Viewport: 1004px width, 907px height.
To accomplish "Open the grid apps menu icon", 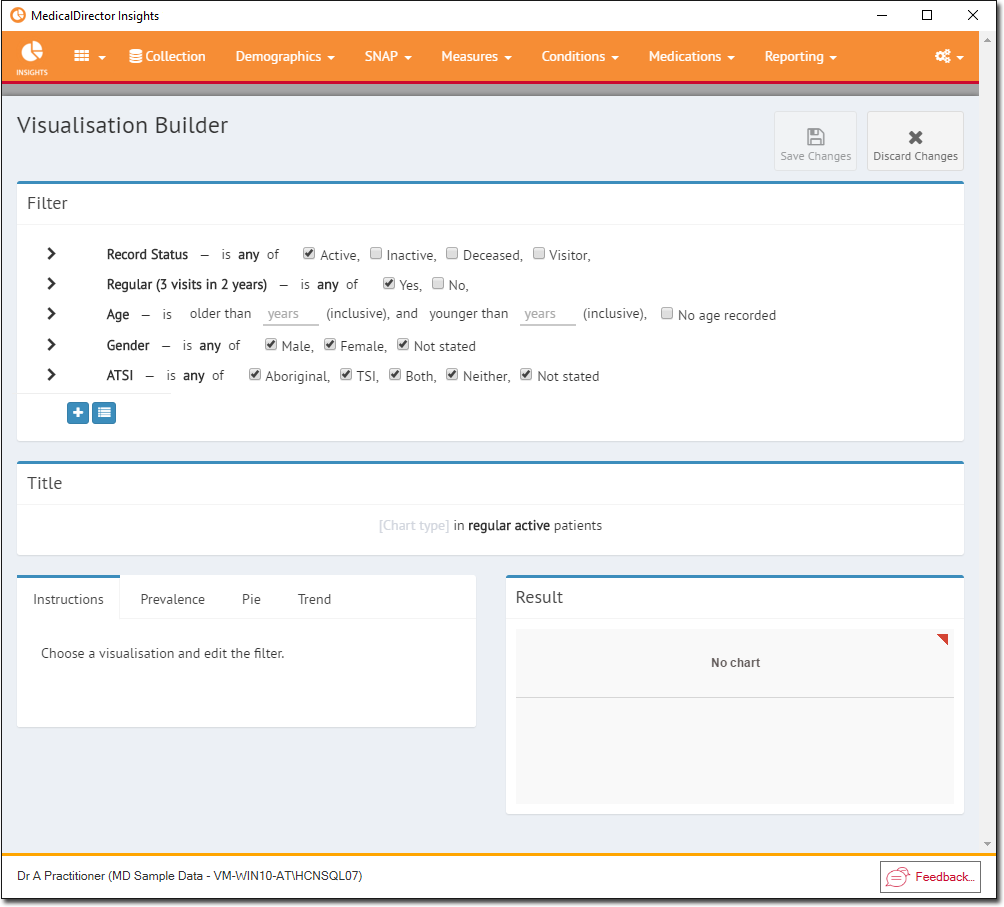I will click(x=83, y=57).
